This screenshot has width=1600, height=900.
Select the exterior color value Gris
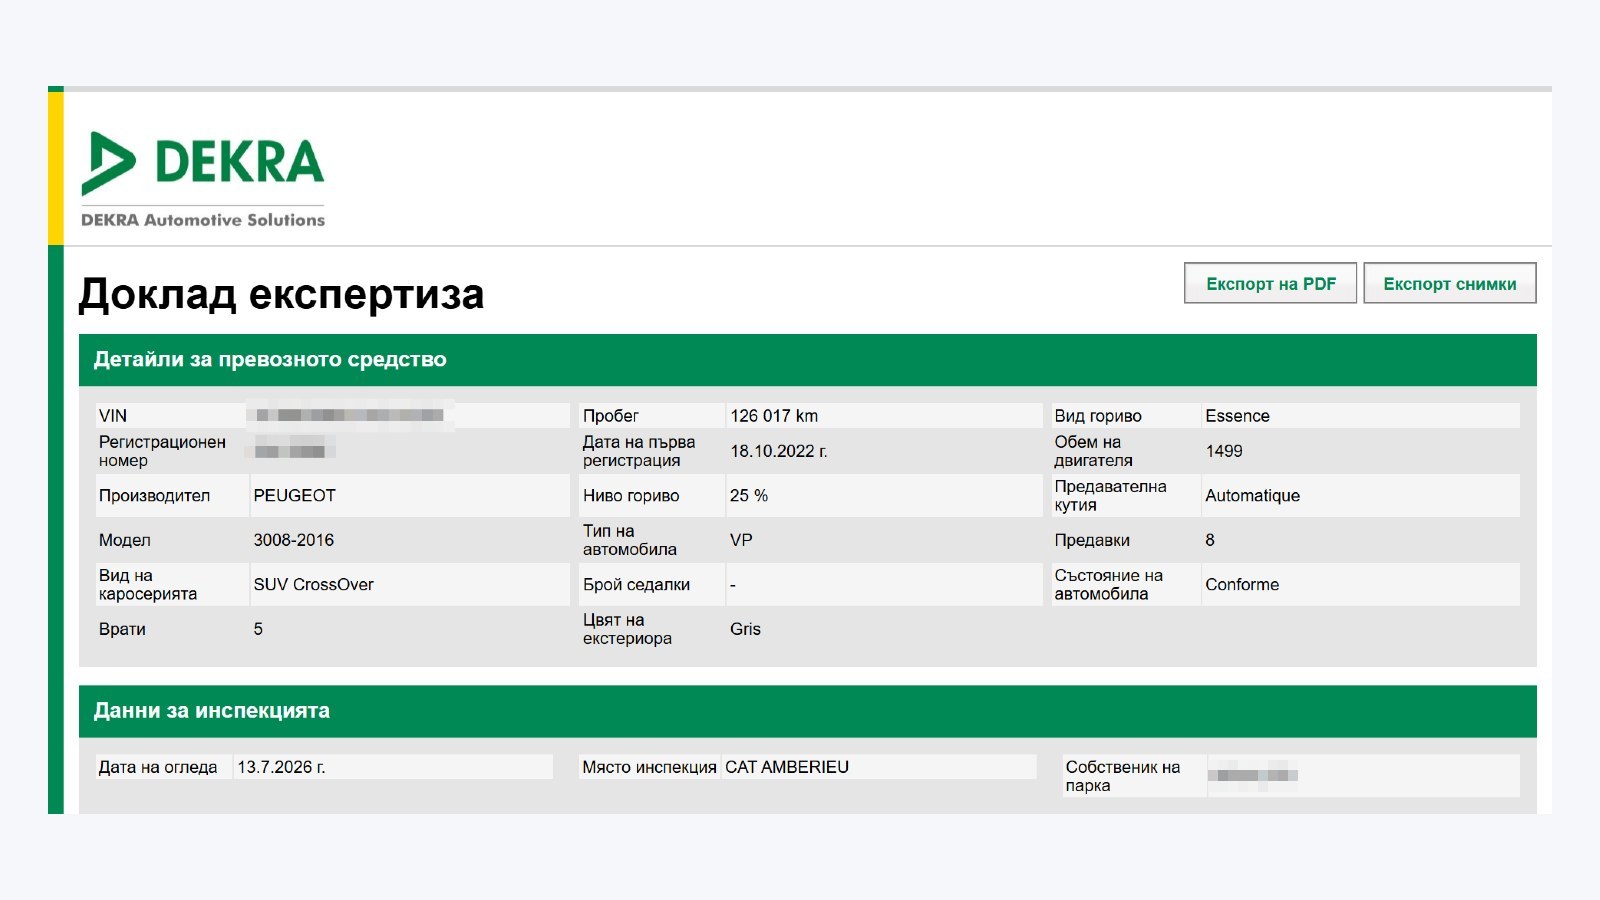coord(745,629)
